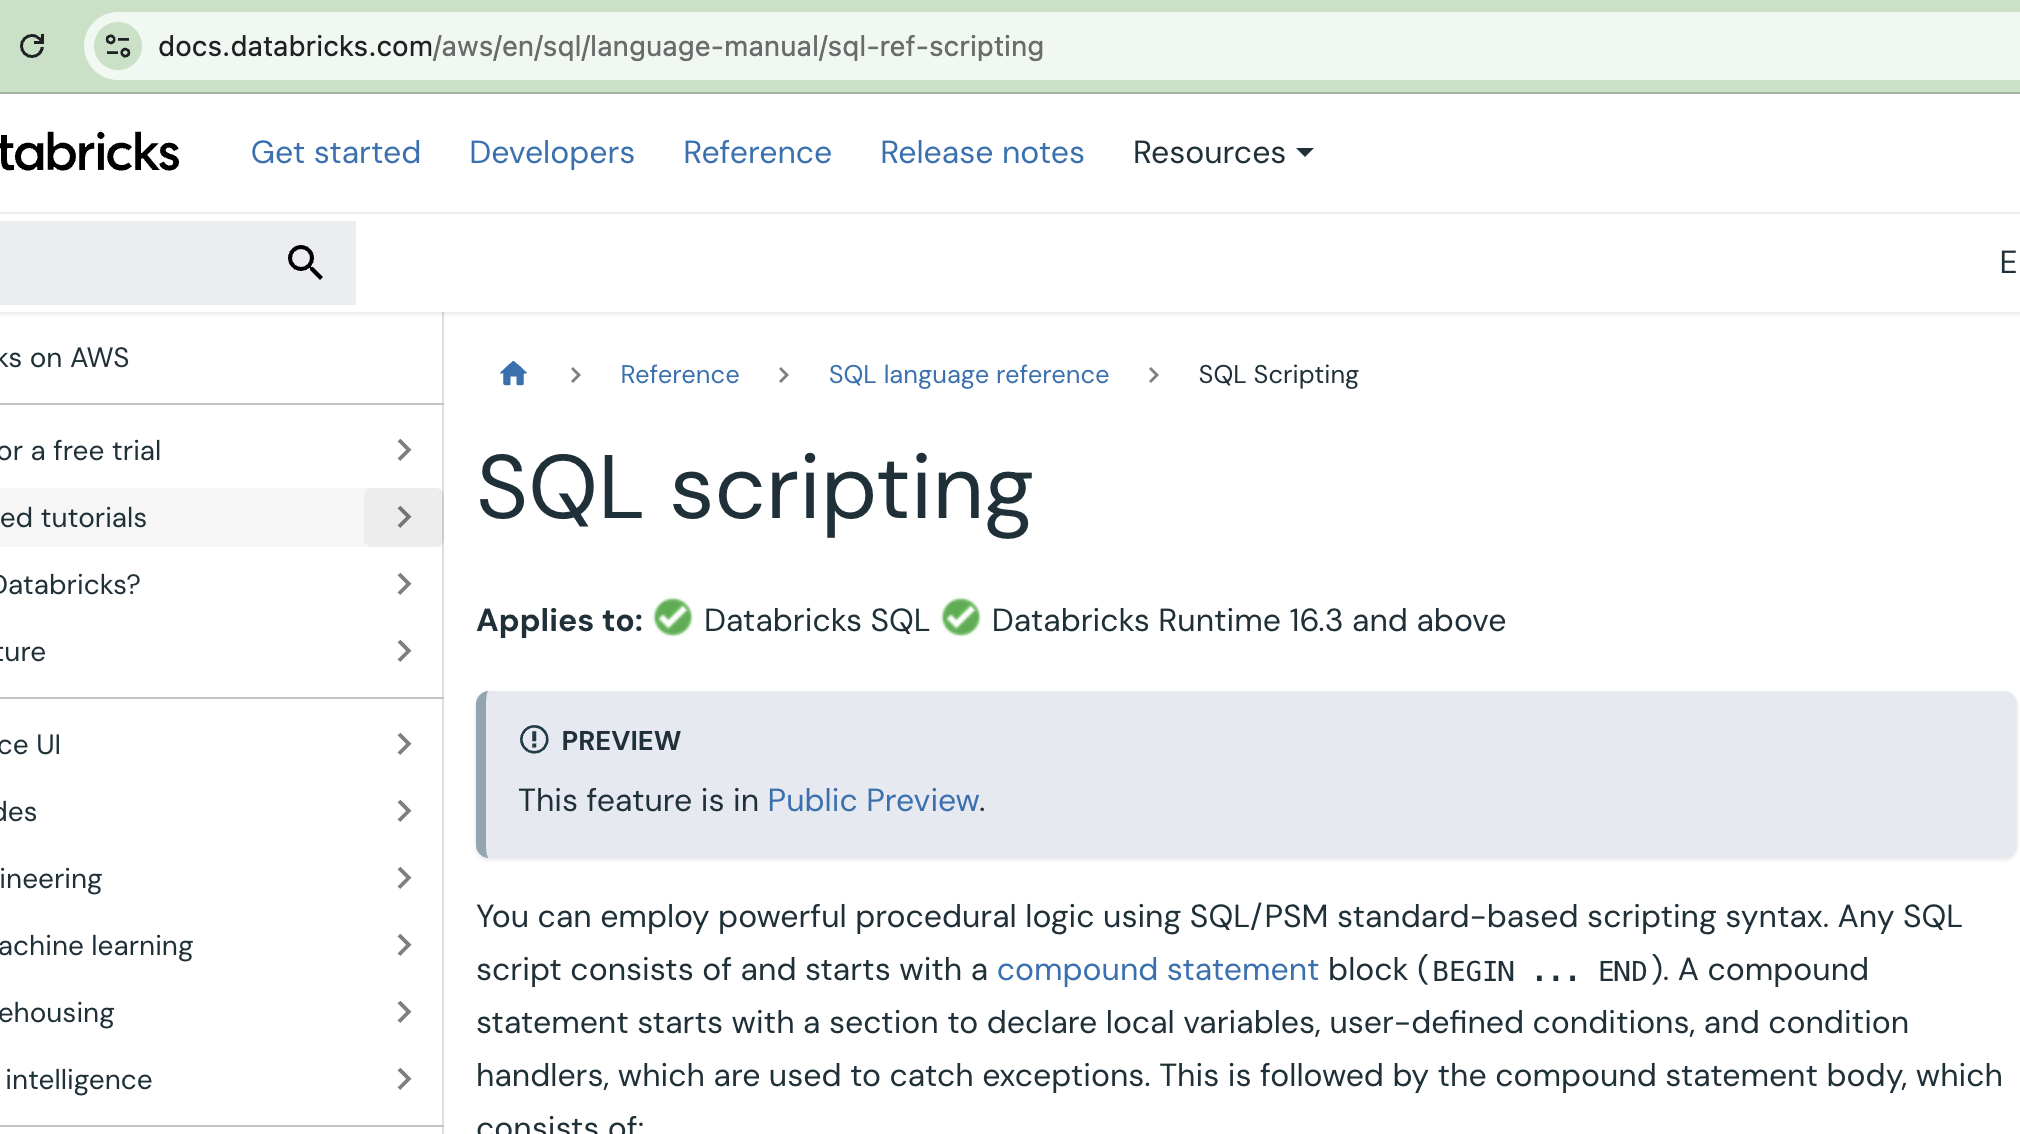Expand the Machine learning sidebar section
The width and height of the screenshot is (2020, 1134).
click(404, 945)
